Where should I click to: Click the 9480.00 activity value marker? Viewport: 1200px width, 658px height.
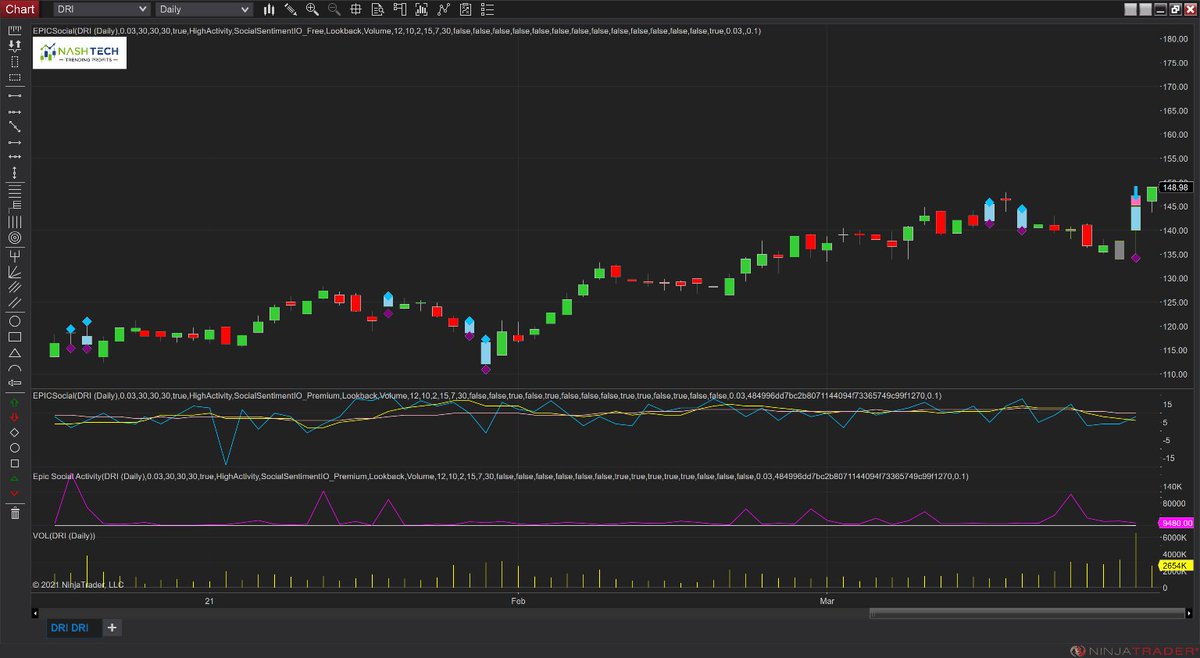click(1178, 521)
